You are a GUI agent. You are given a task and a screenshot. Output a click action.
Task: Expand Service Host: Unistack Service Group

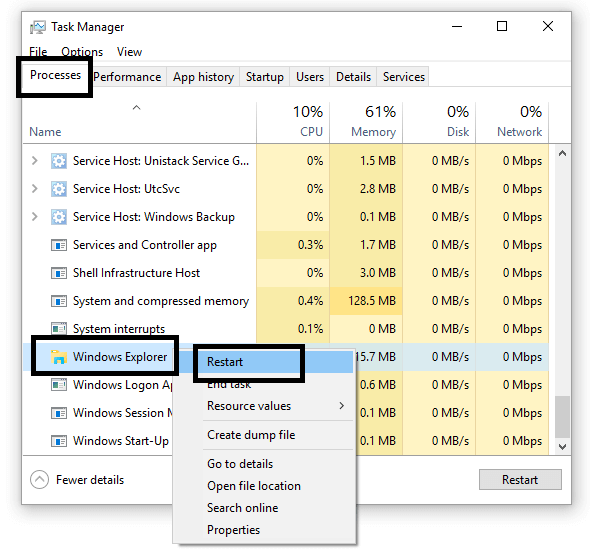(x=35, y=161)
